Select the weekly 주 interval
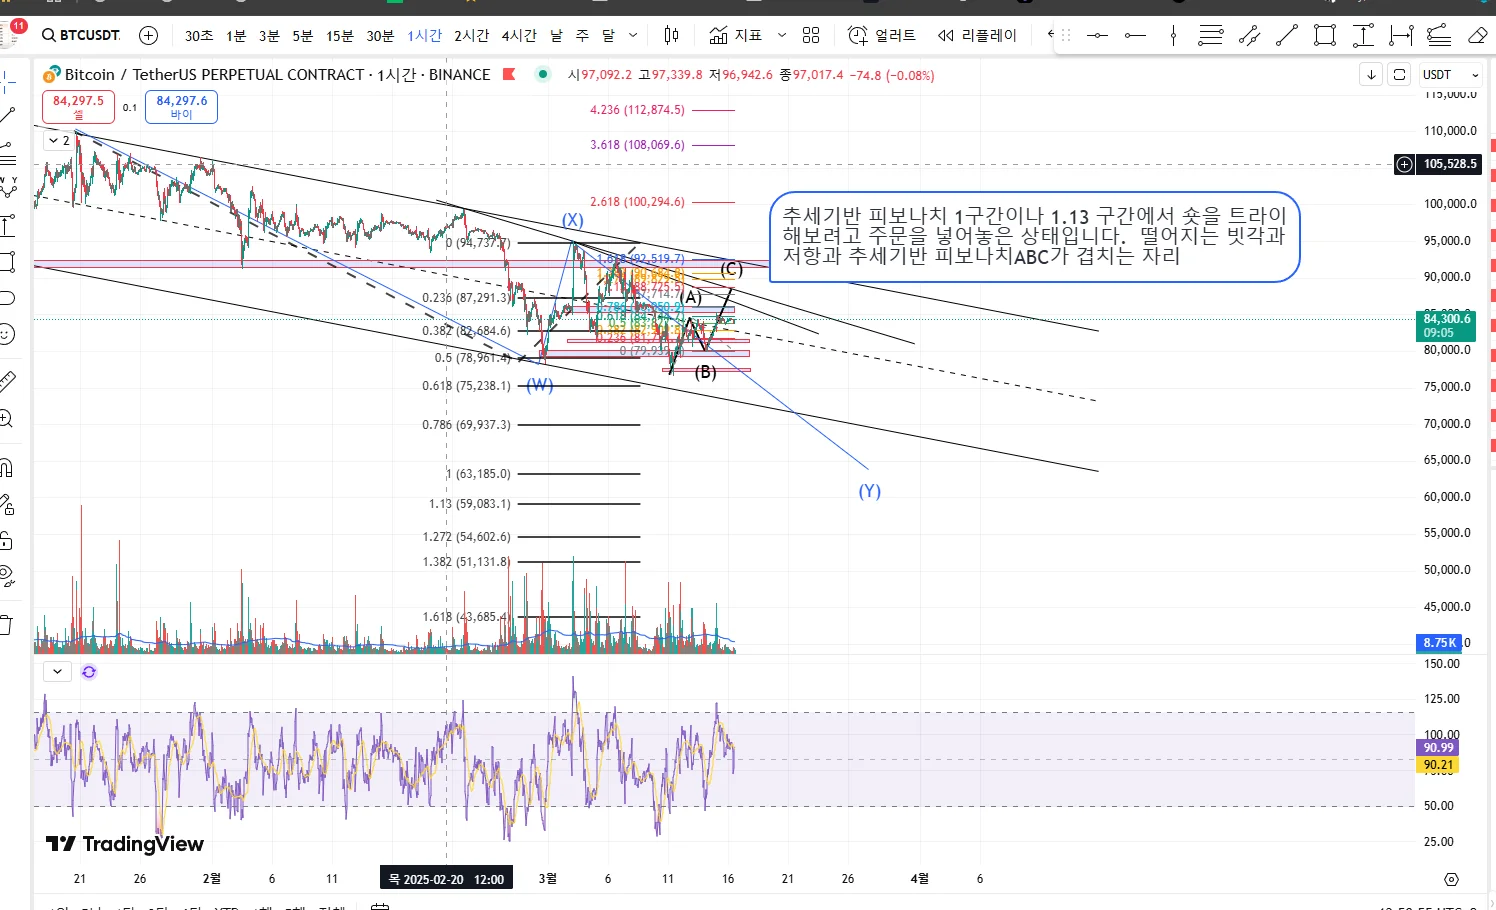The image size is (1496, 910). [x=582, y=35]
